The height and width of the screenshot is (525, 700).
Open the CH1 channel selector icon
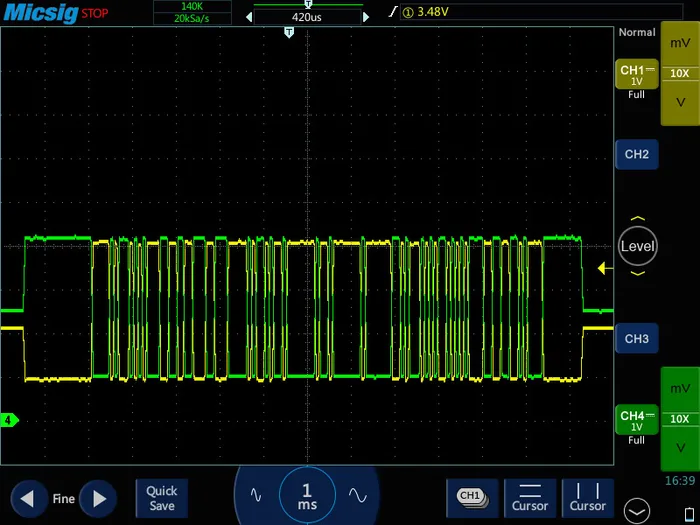coord(471,496)
